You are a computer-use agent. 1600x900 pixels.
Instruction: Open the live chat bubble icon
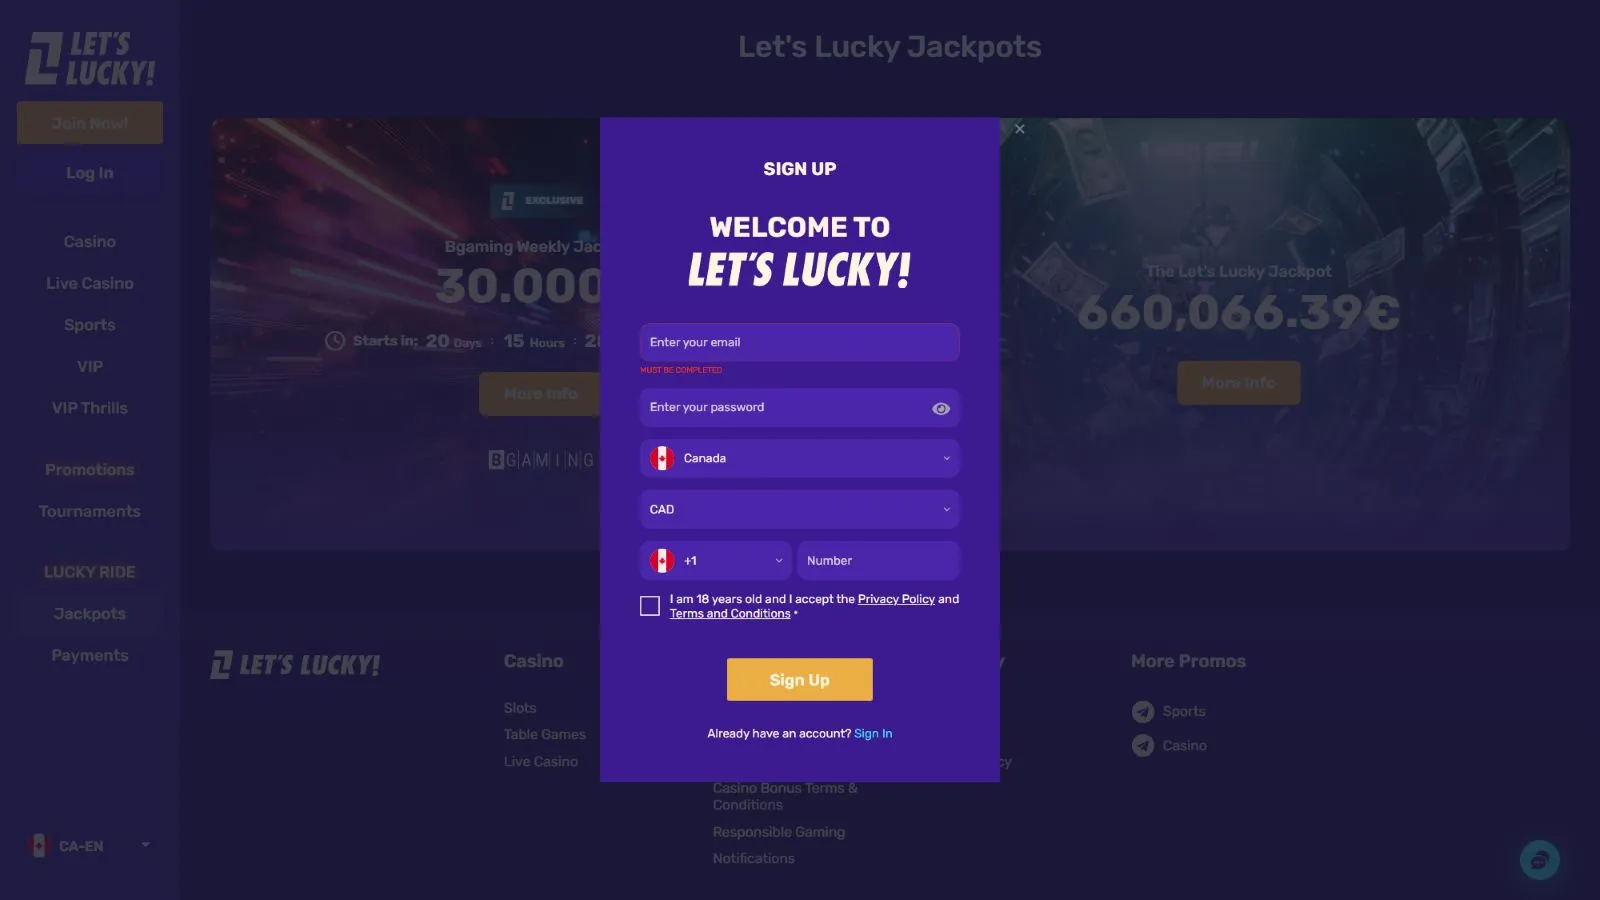(x=1540, y=860)
